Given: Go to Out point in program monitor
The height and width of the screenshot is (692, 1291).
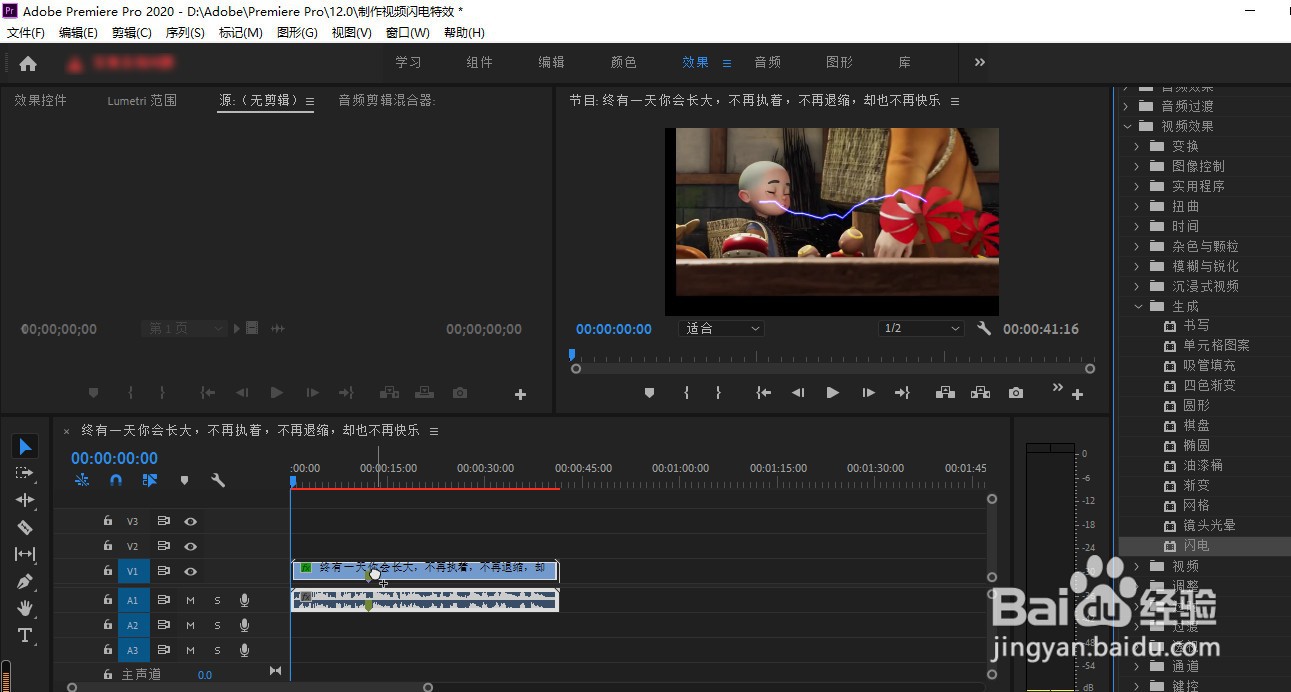Looking at the screenshot, I should pyautogui.click(x=902, y=393).
